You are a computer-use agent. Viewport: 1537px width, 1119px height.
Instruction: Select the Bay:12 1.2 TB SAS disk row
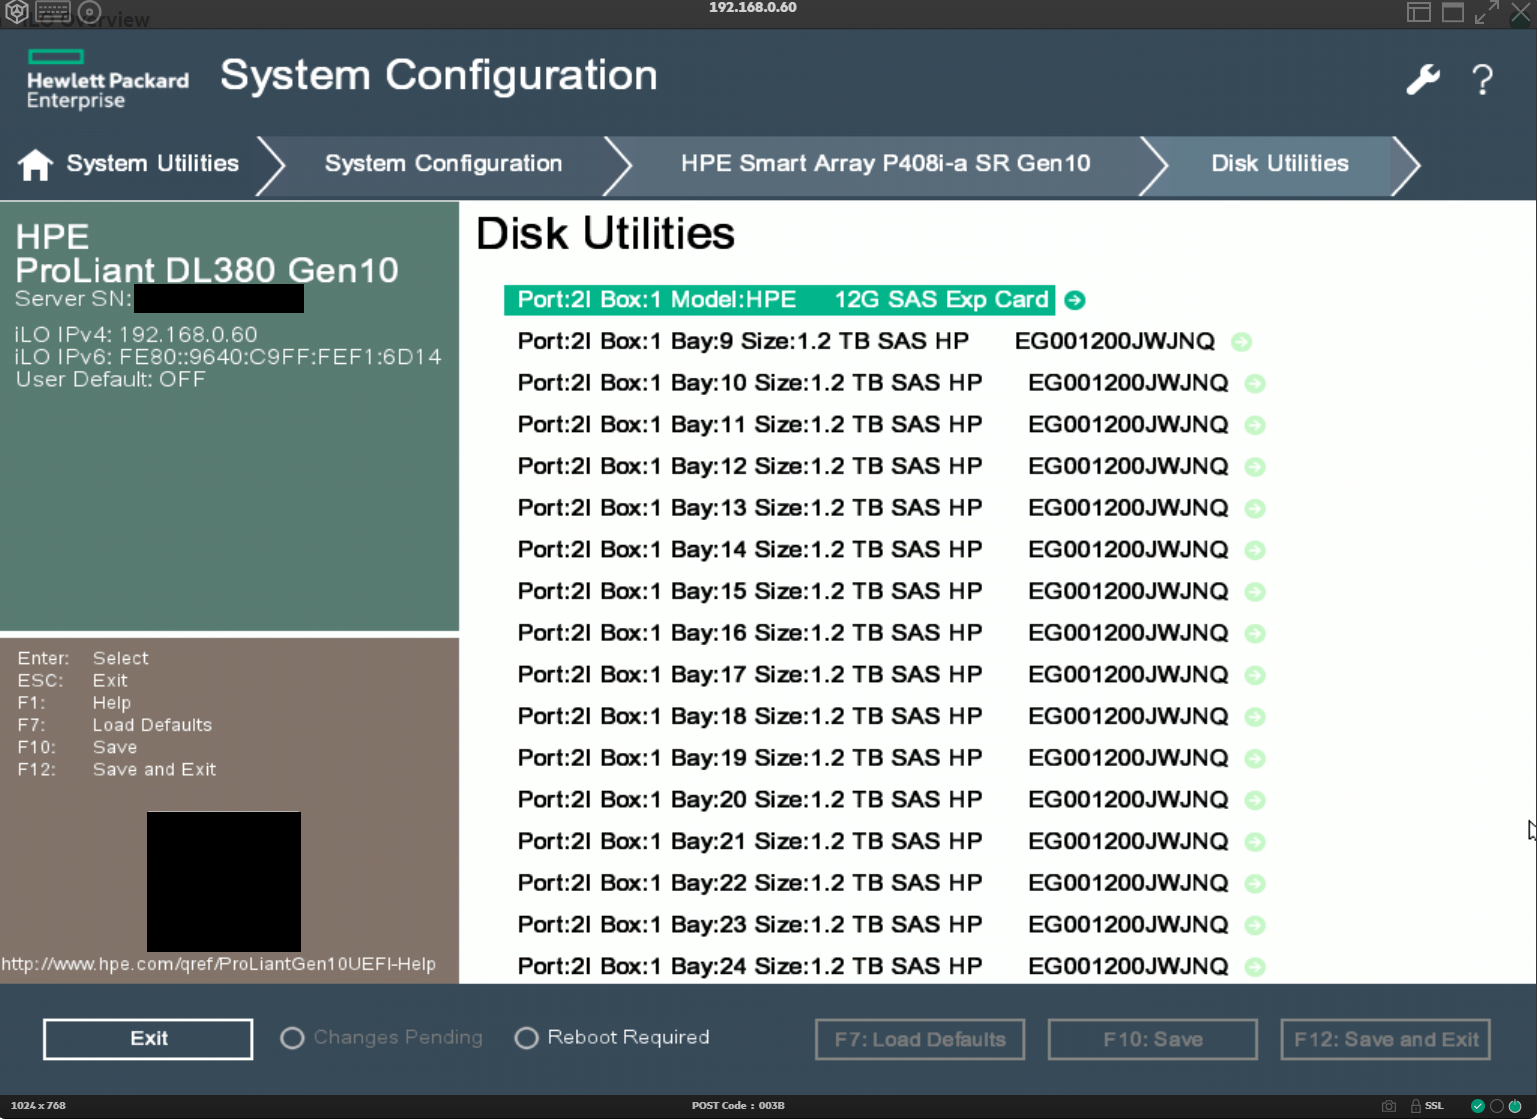(873, 467)
